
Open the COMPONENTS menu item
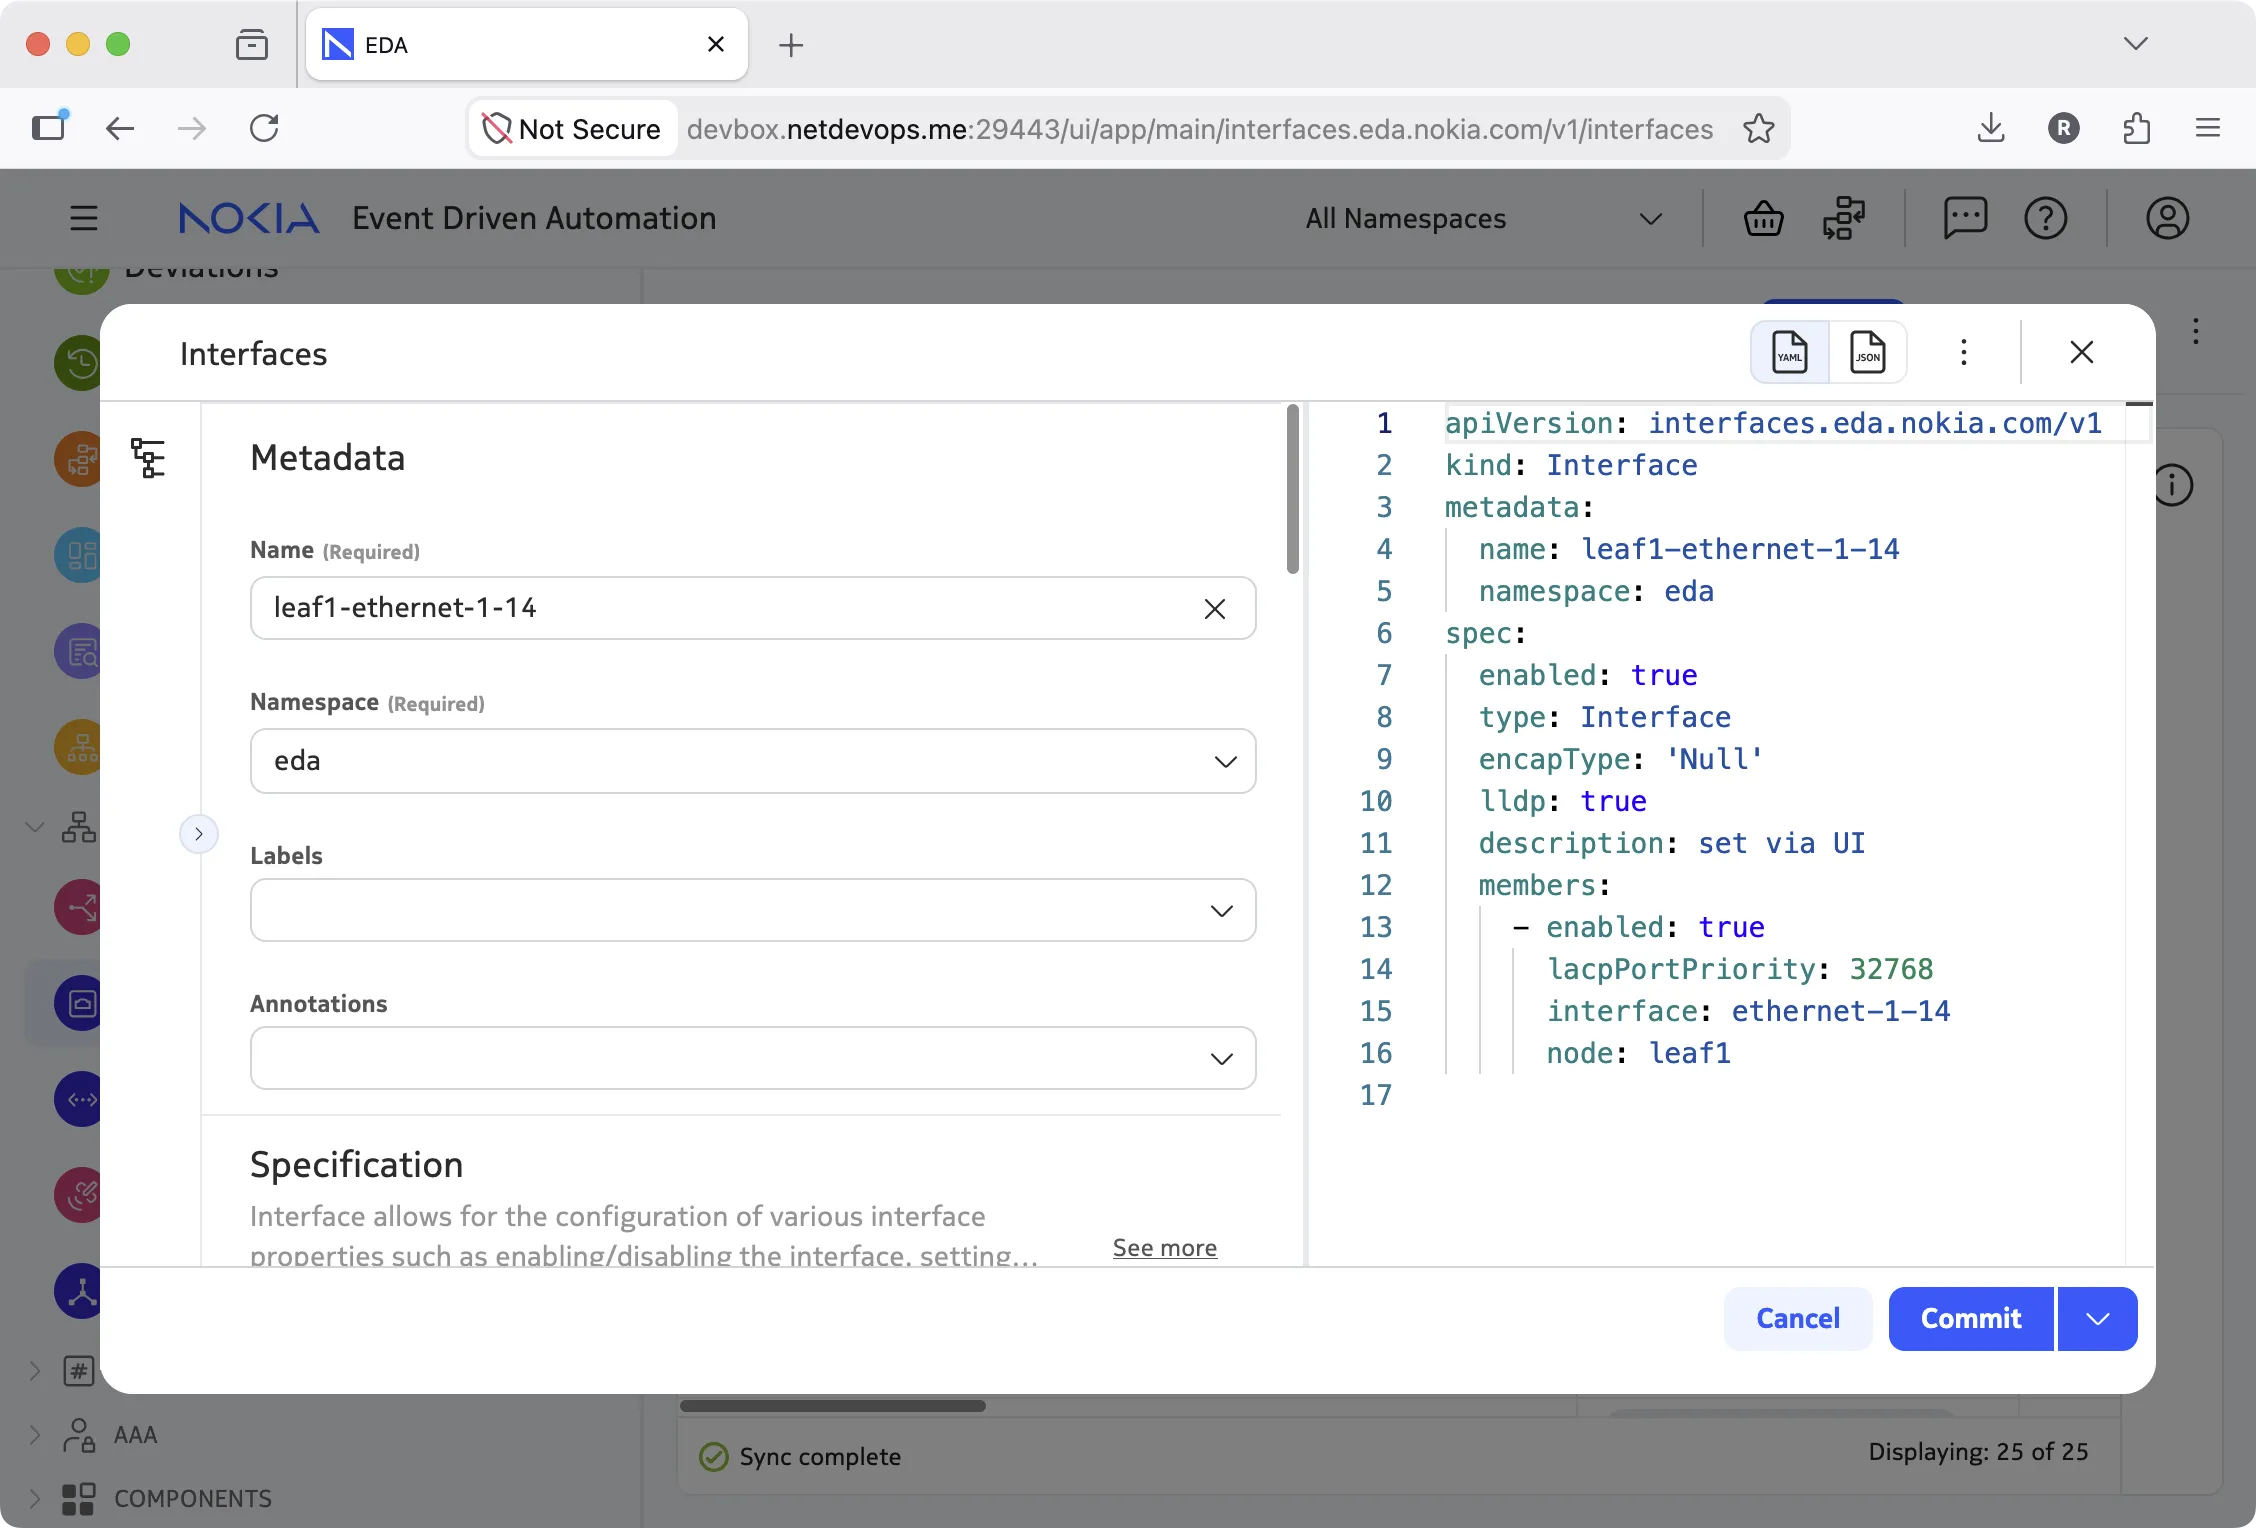pos(192,1498)
